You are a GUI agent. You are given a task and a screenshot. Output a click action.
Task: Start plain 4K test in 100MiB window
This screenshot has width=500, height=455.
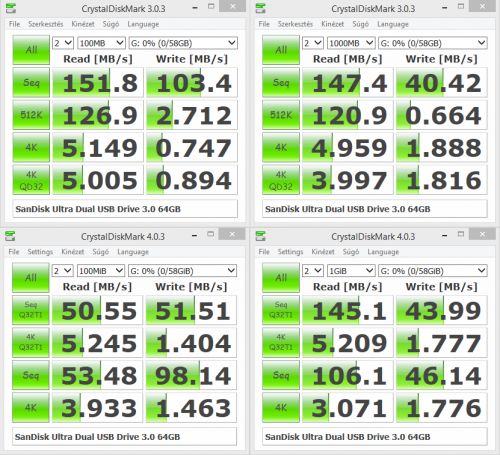click(x=31, y=408)
